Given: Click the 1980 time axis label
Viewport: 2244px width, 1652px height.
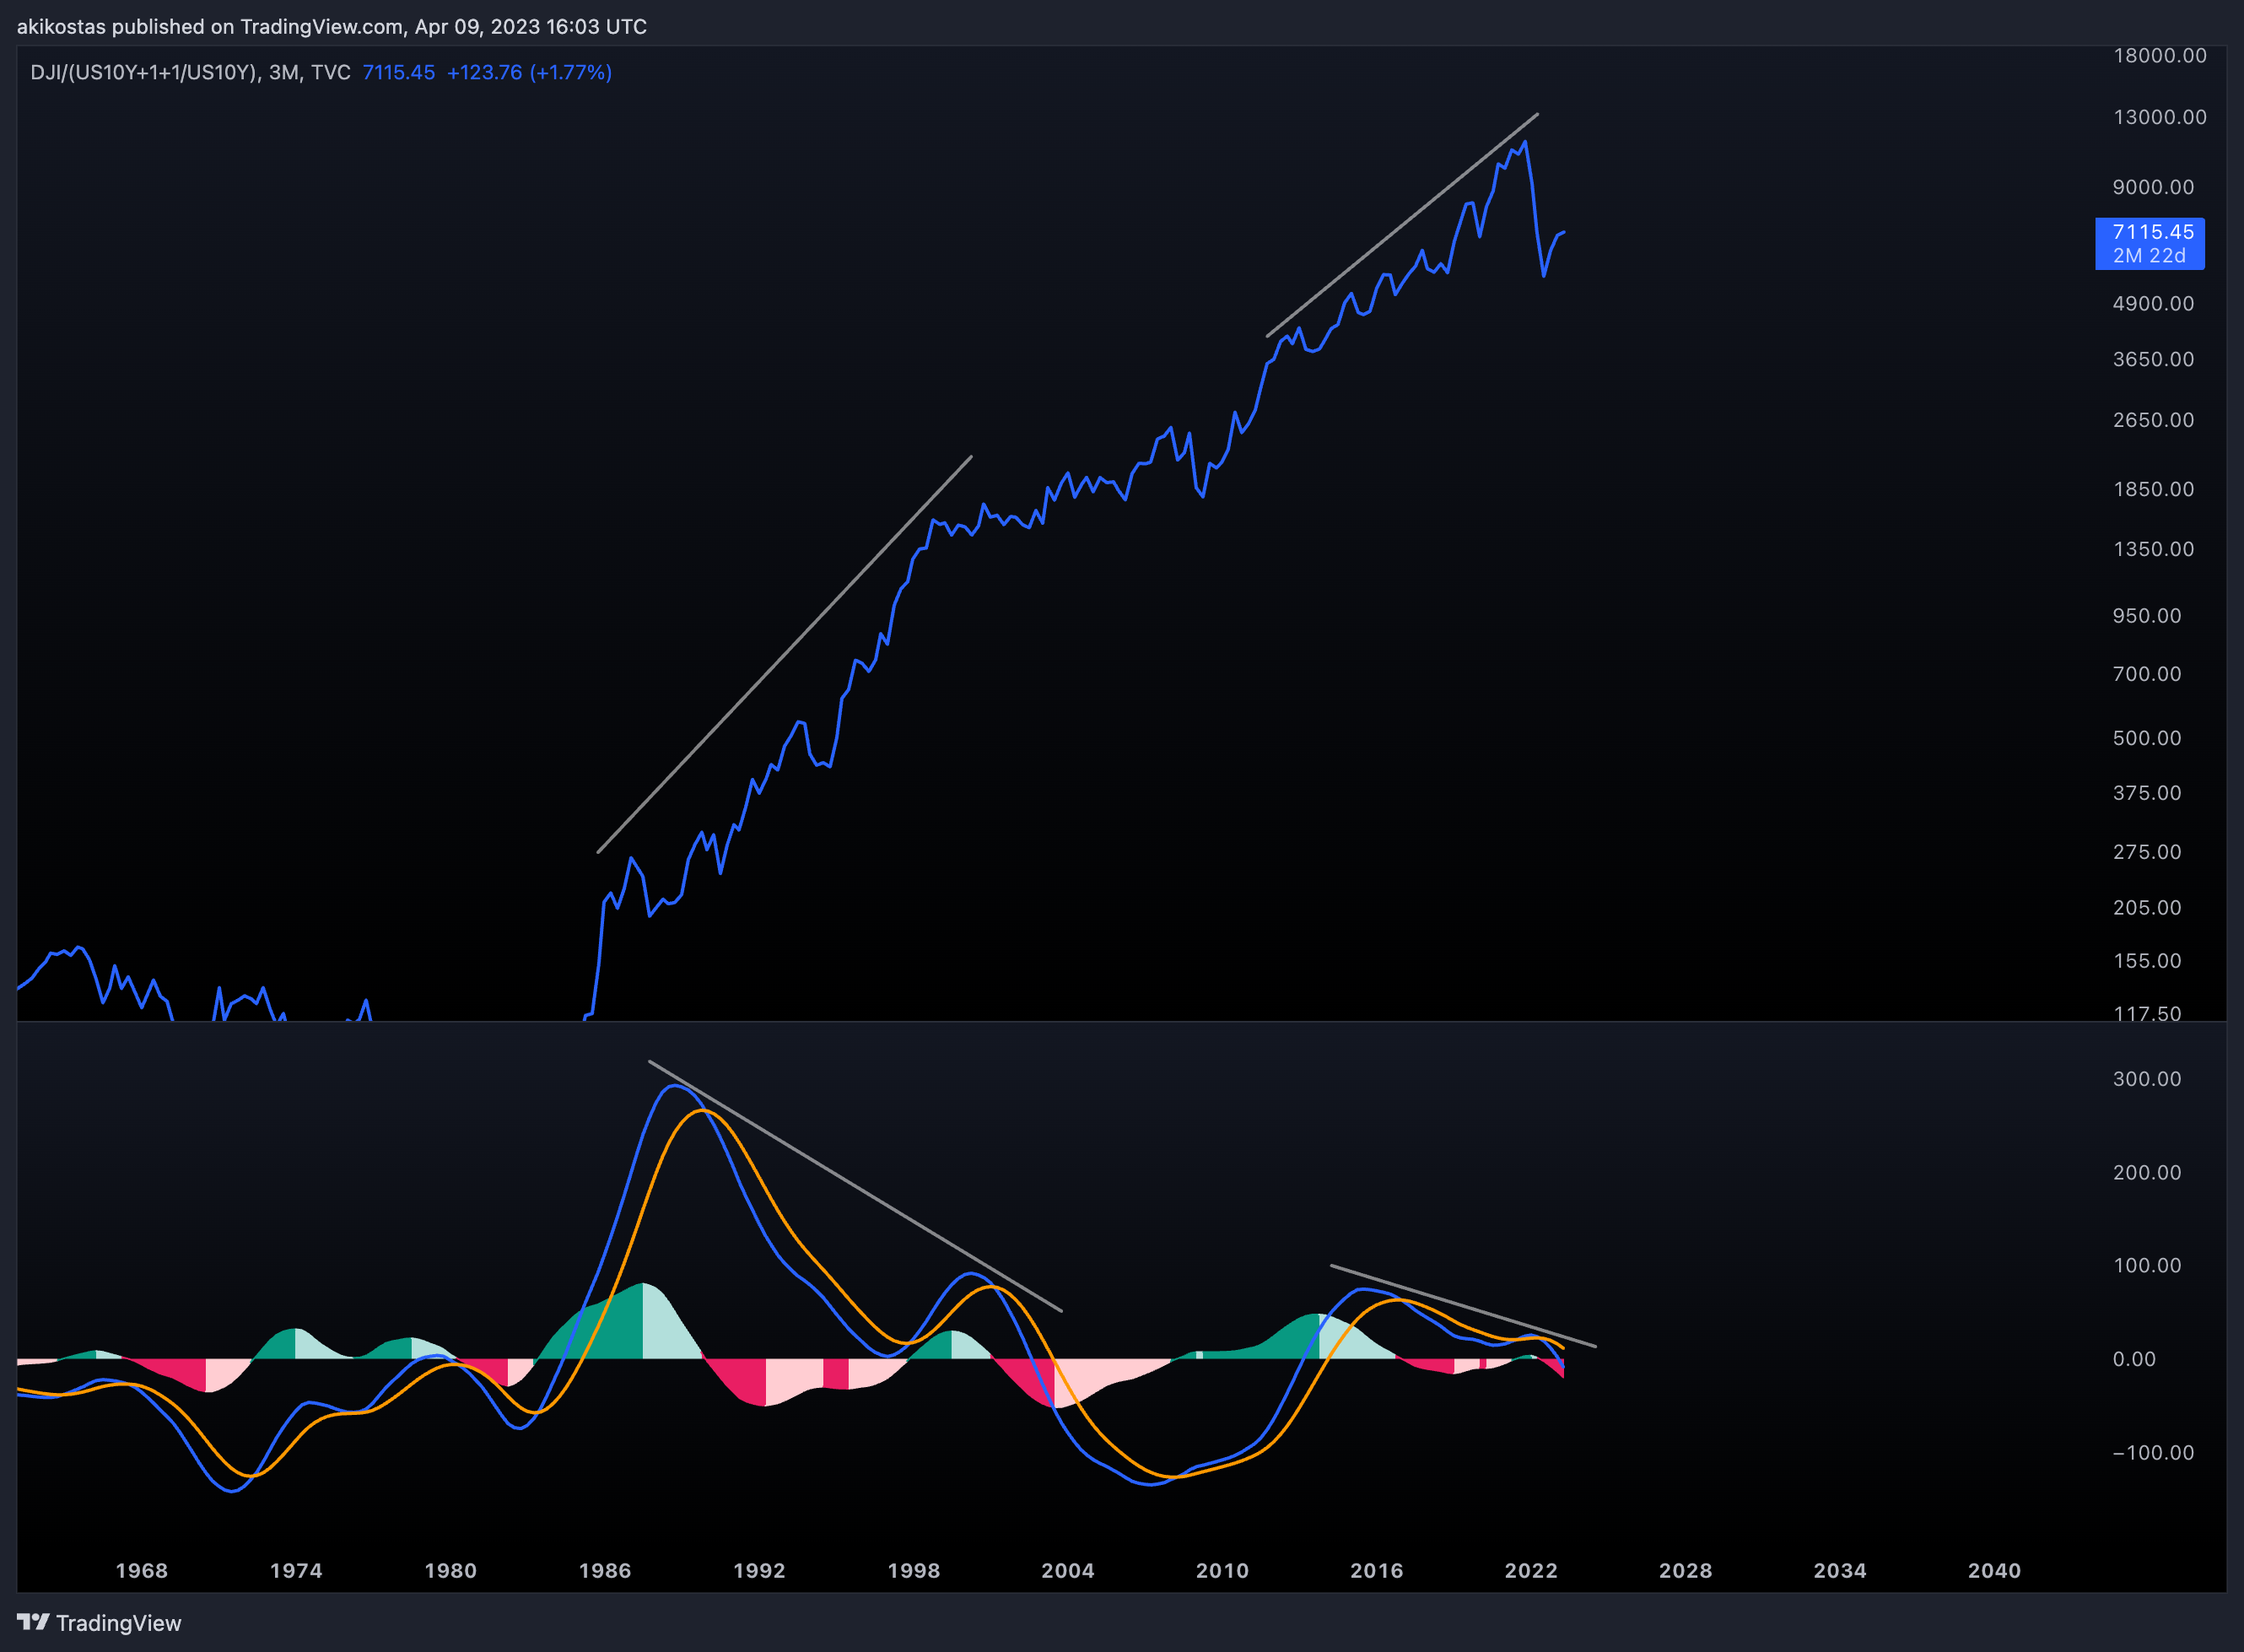Looking at the screenshot, I should coord(451,1571).
